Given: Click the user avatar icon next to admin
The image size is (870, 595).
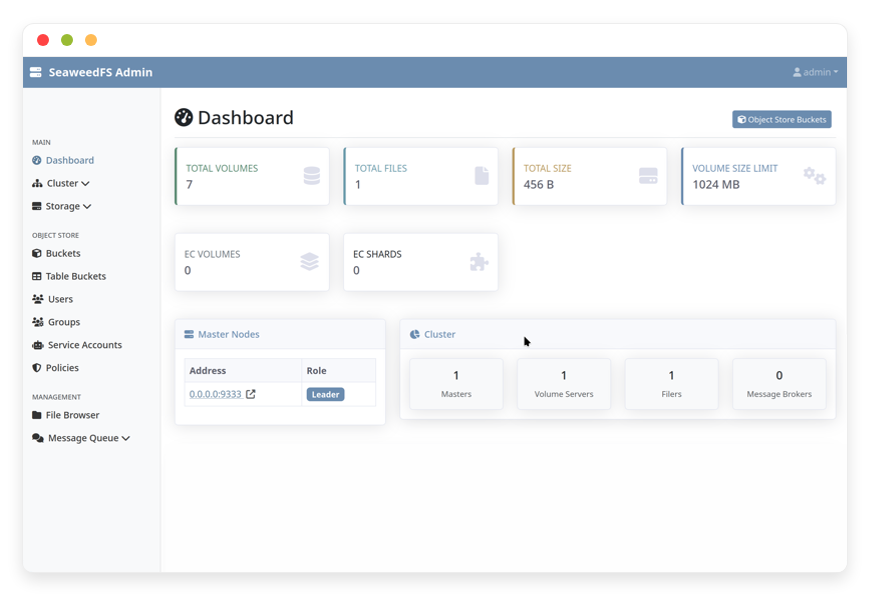Looking at the screenshot, I should 797,72.
